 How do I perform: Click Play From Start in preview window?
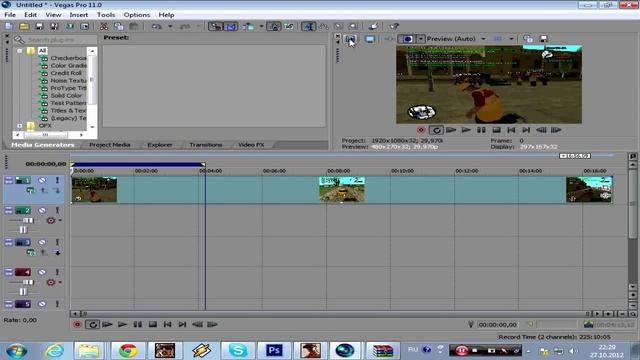point(451,130)
